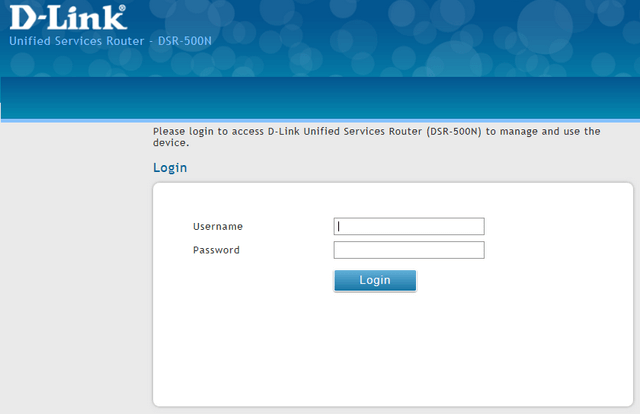This screenshot has height=414, width=640.
Task: Focus the Password input field
Action: click(x=409, y=250)
